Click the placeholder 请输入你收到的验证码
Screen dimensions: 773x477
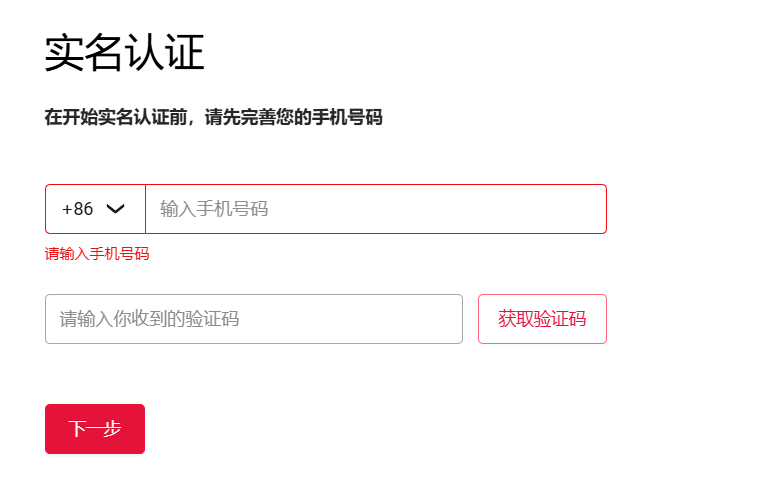(149, 319)
